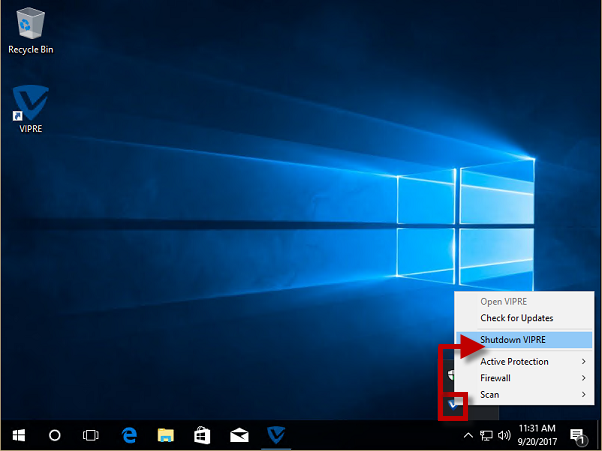
Task: Click the VIPRE icon in taskbar
Action: click(x=275, y=435)
